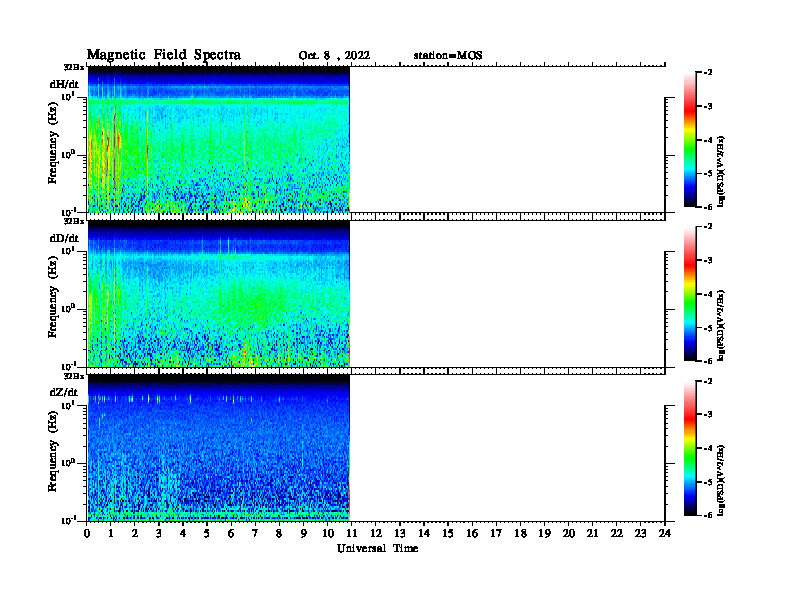The width and height of the screenshot is (792, 612).
Task: Click the -2 tick of dD/dt color scale
Action: (x=708, y=227)
